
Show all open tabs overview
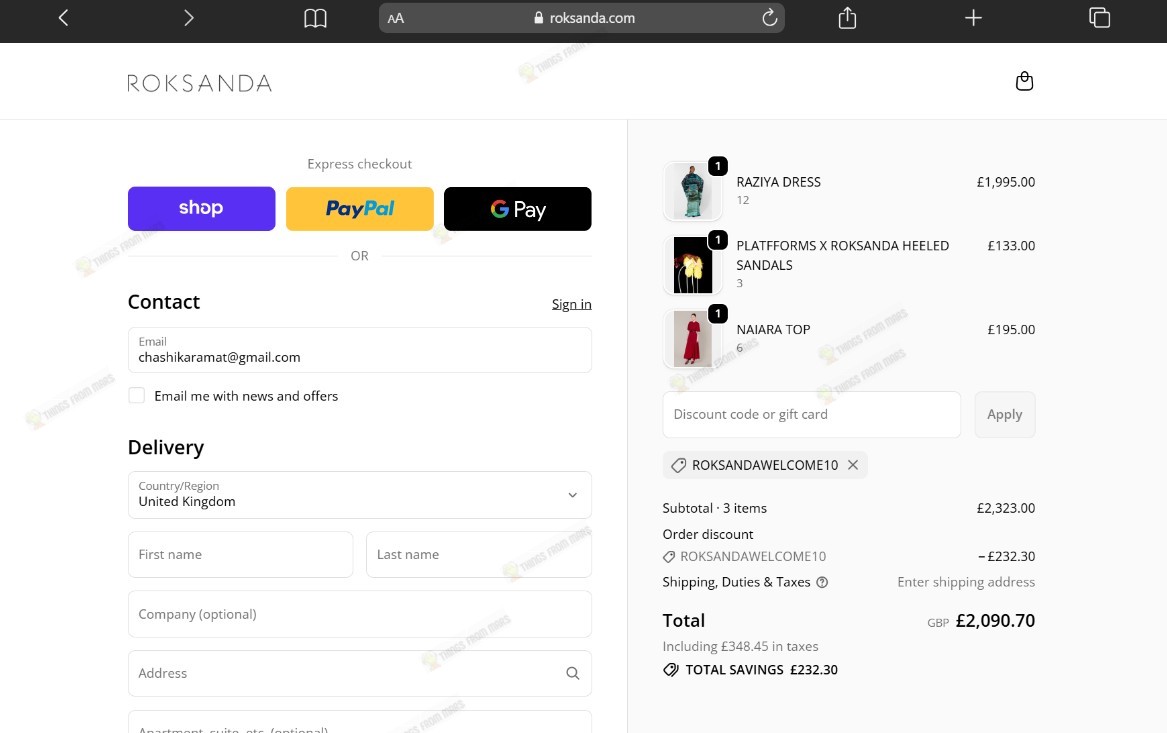[x=1099, y=18]
